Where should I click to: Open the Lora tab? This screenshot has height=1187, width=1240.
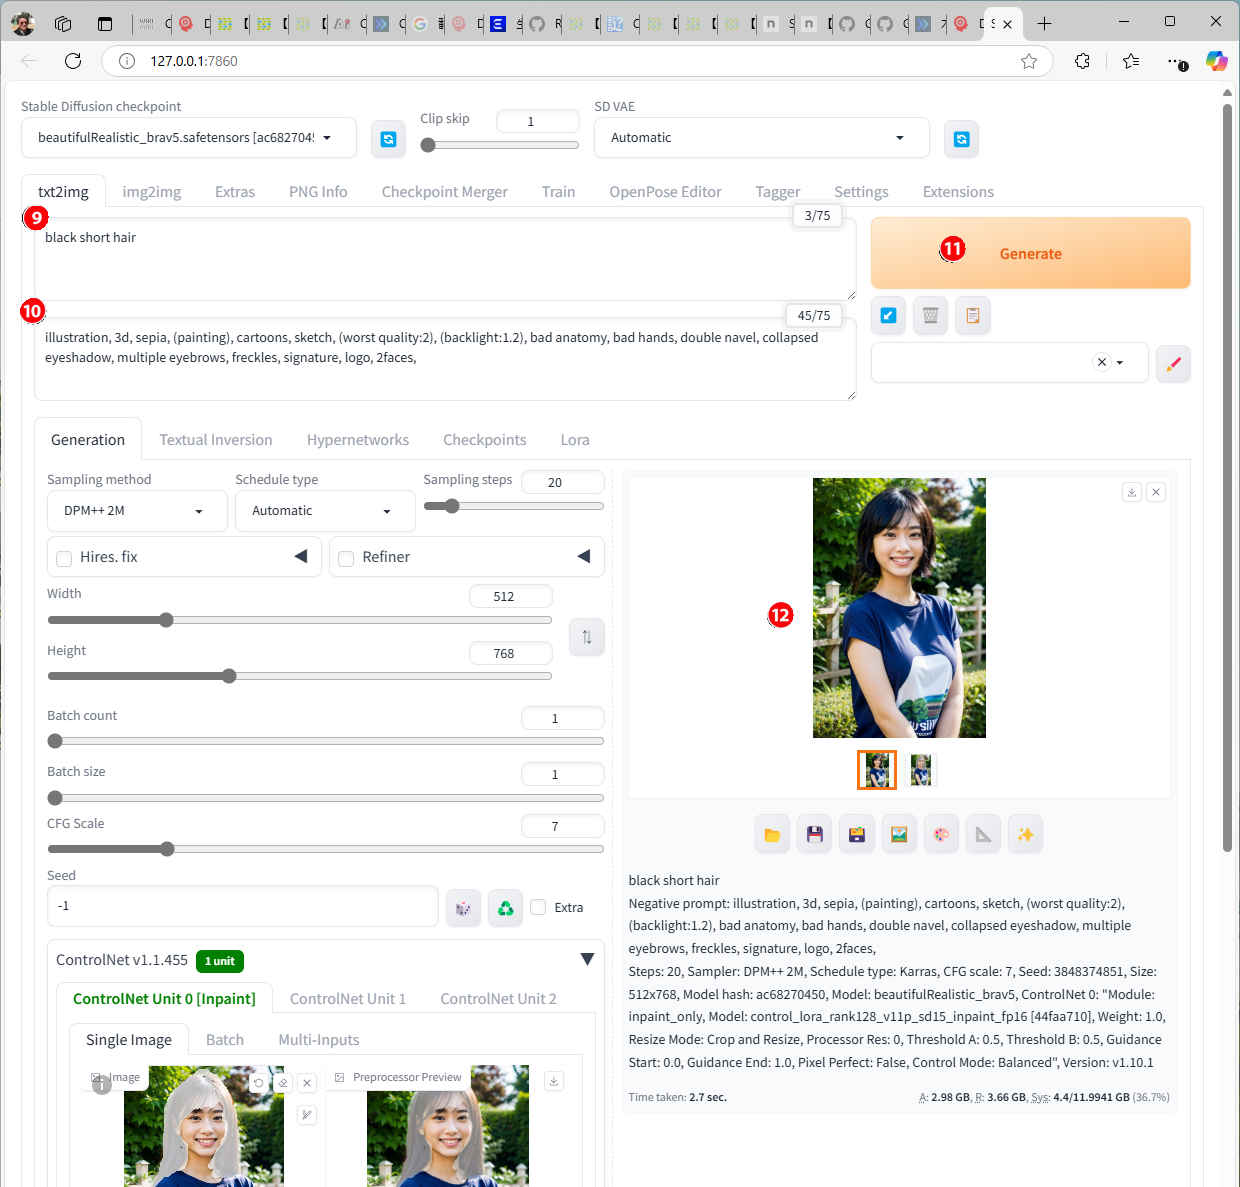pos(574,440)
